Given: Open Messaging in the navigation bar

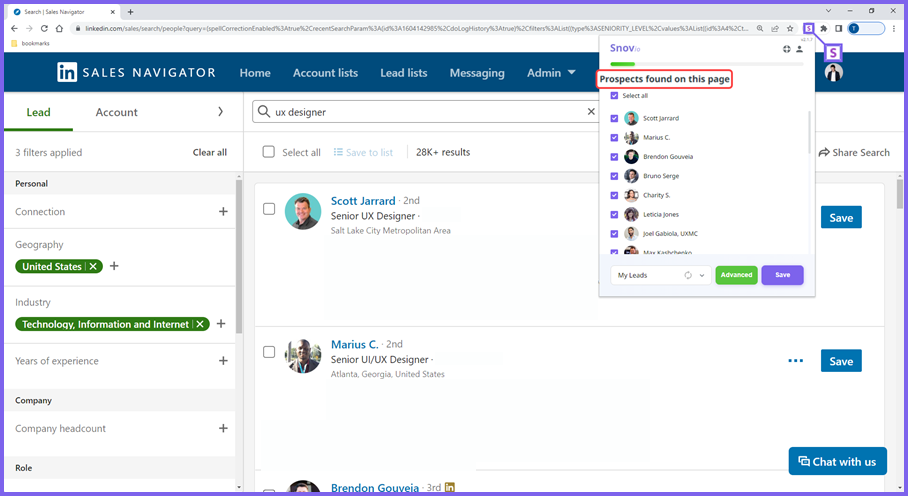Looking at the screenshot, I should (477, 73).
